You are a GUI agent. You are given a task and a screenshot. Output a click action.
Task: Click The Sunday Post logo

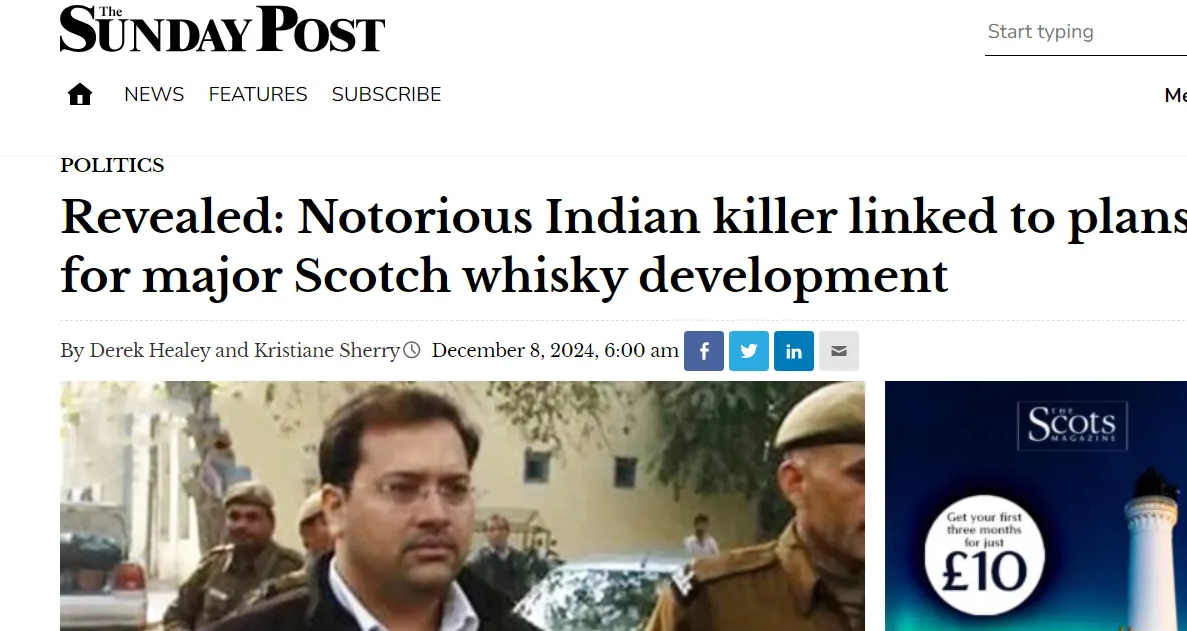tap(223, 29)
